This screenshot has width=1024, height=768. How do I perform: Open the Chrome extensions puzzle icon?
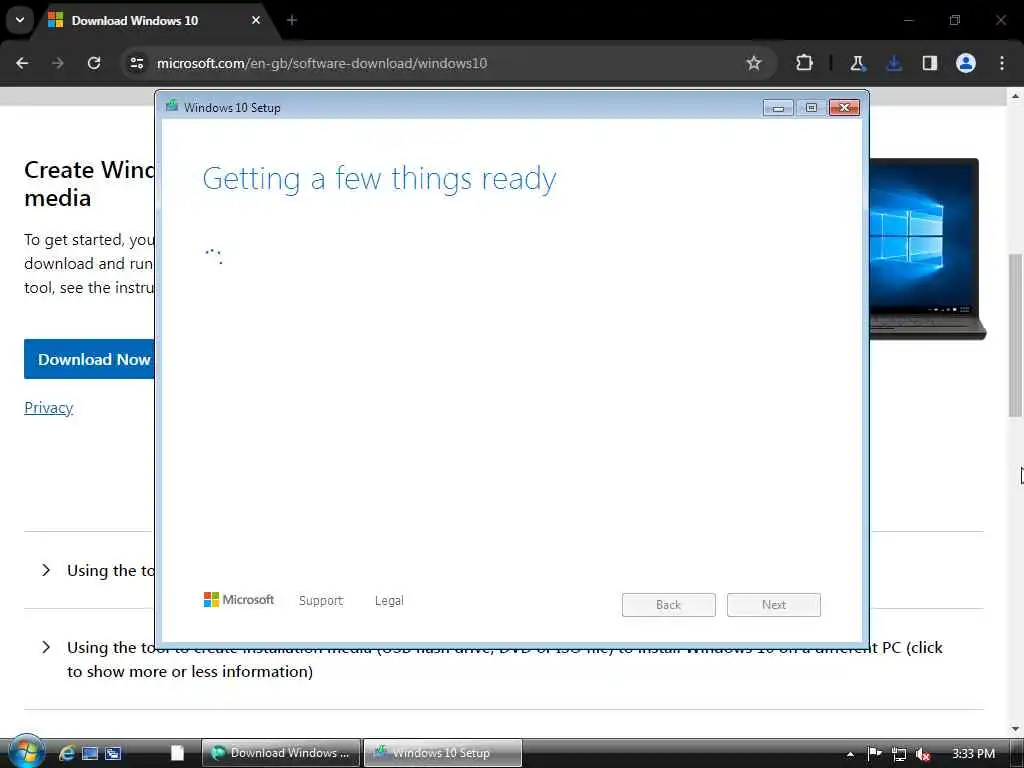(x=805, y=63)
